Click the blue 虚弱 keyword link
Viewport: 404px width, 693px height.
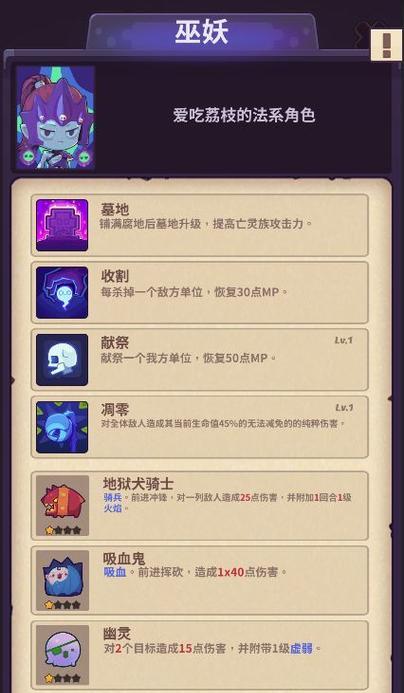[301, 648]
